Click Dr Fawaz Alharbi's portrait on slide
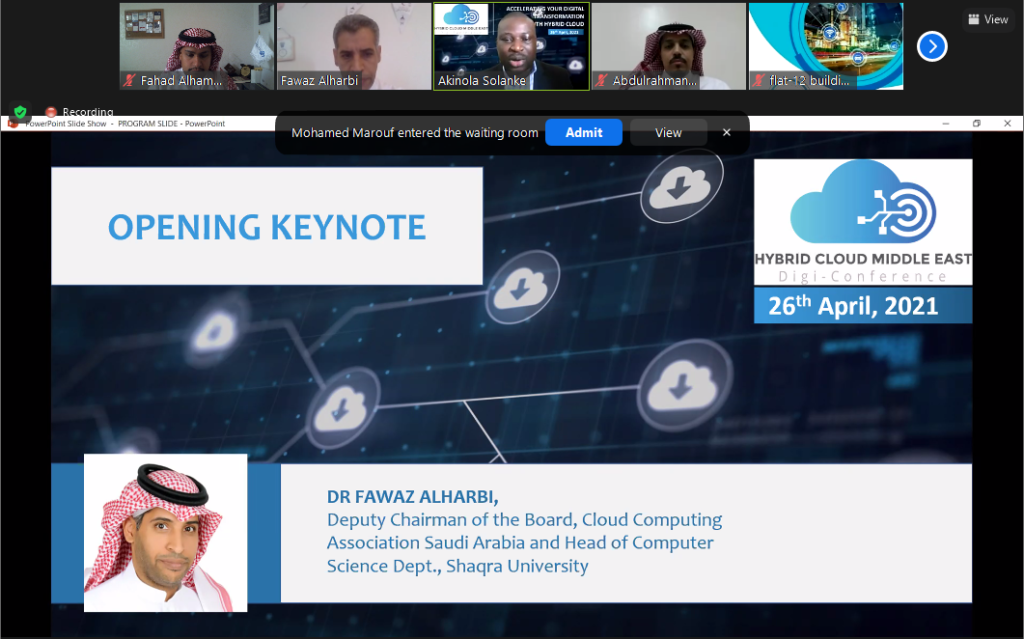This screenshot has width=1024, height=639. tap(165, 532)
